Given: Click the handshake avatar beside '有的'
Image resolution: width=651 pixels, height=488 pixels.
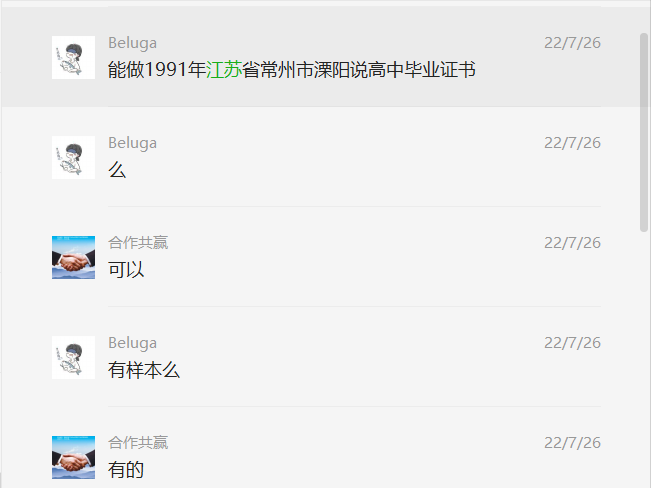Looking at the screenshot, I should click(x=73, y=458).
